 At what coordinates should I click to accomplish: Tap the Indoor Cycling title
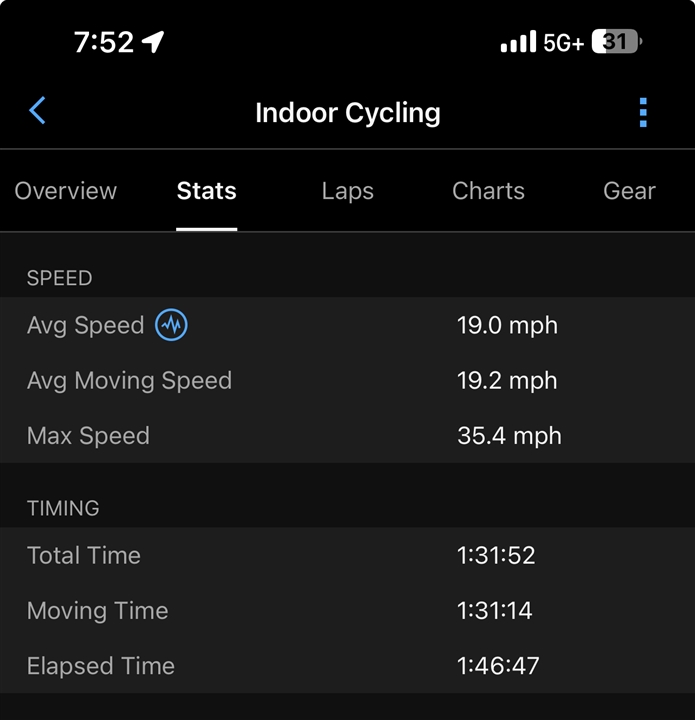click(x=348, y=112)
